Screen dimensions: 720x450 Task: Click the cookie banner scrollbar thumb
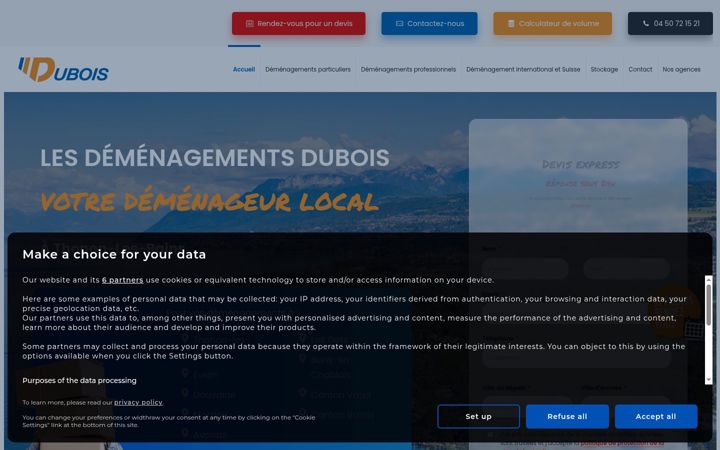point(709,305)
